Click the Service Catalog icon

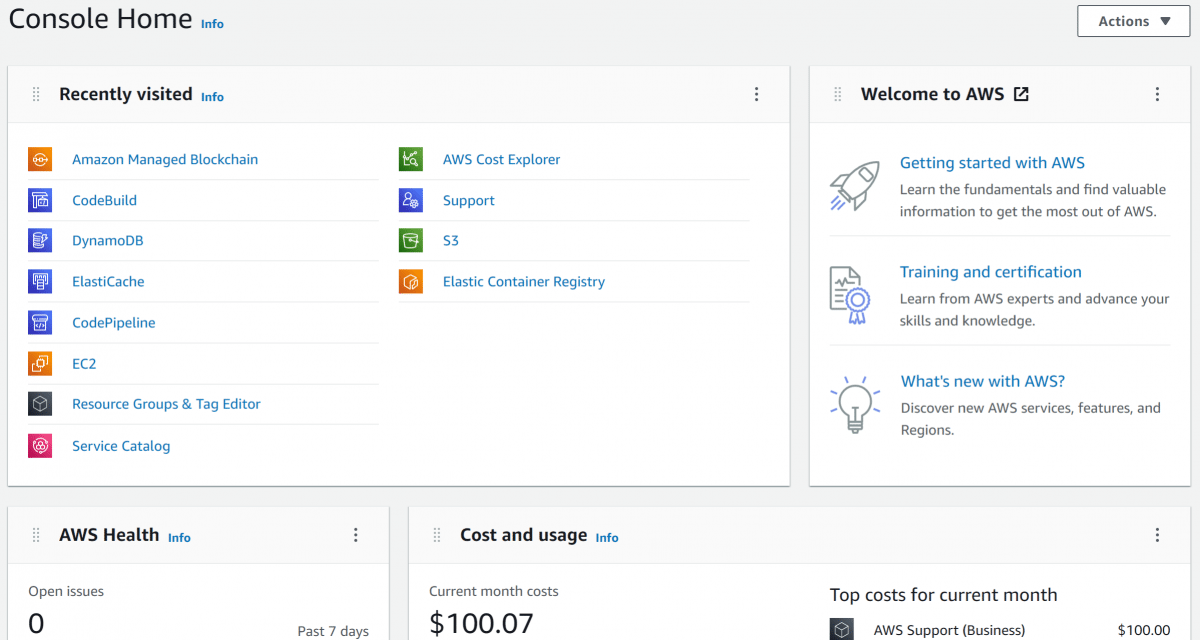click(x=40, y=446)
